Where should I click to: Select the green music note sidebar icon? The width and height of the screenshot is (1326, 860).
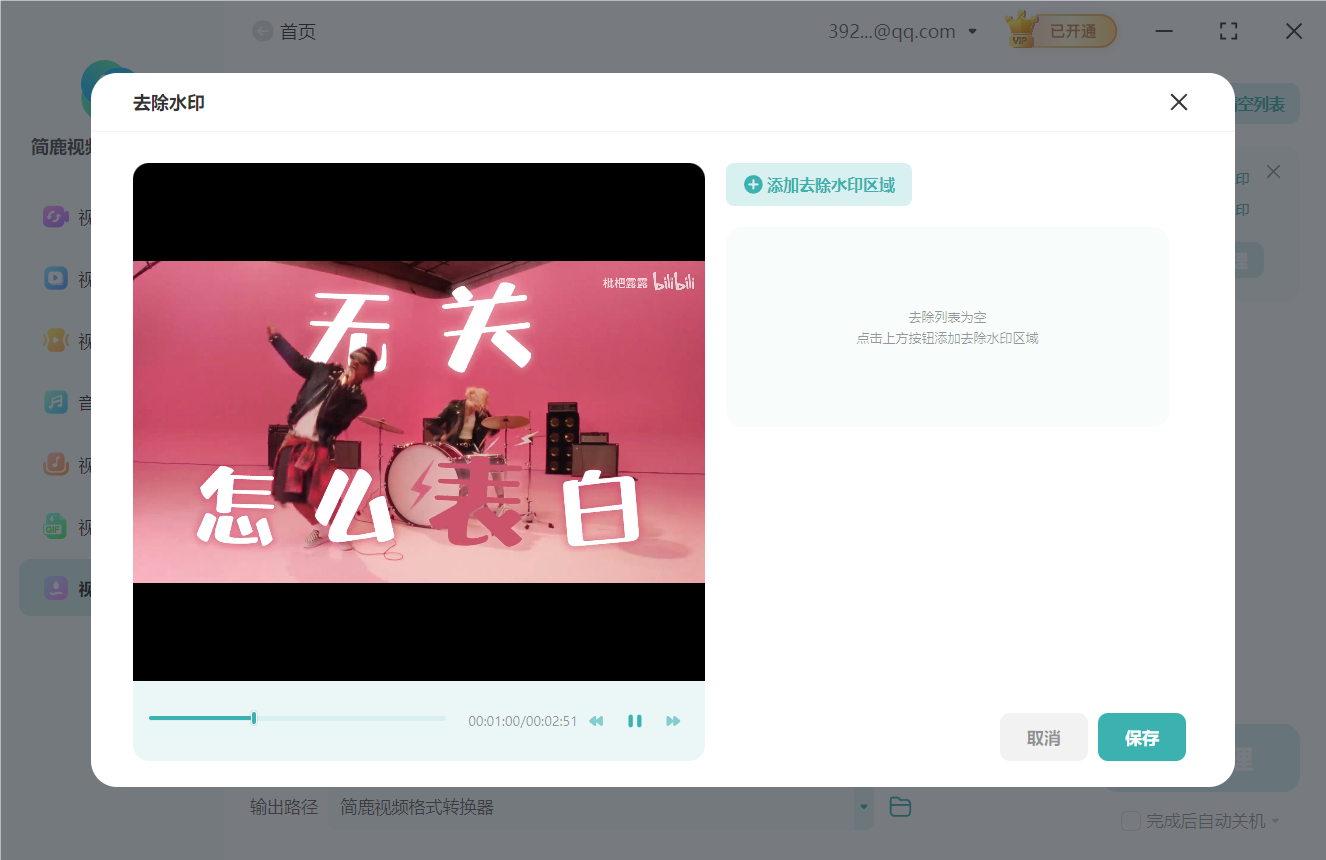click(x=55, y=402)
